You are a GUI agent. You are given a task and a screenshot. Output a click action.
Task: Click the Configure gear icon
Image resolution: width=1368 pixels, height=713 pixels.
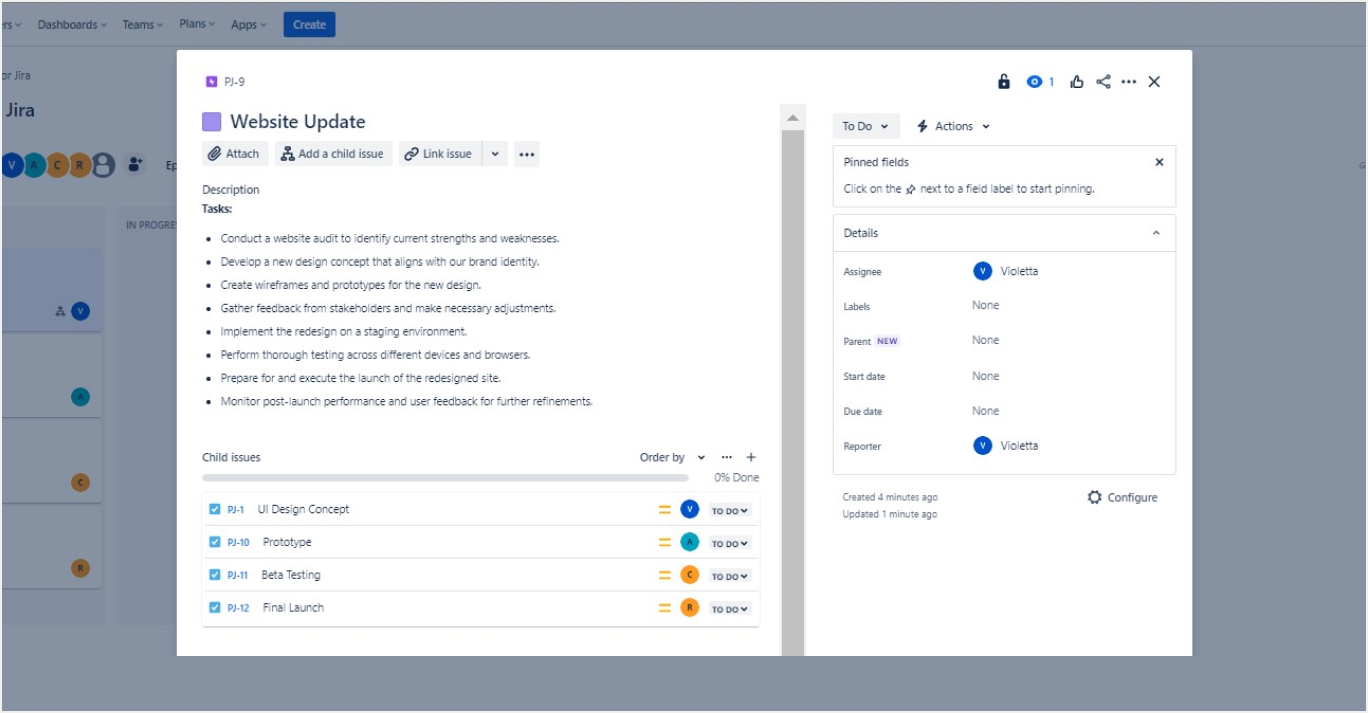[x=1094, y=497]
